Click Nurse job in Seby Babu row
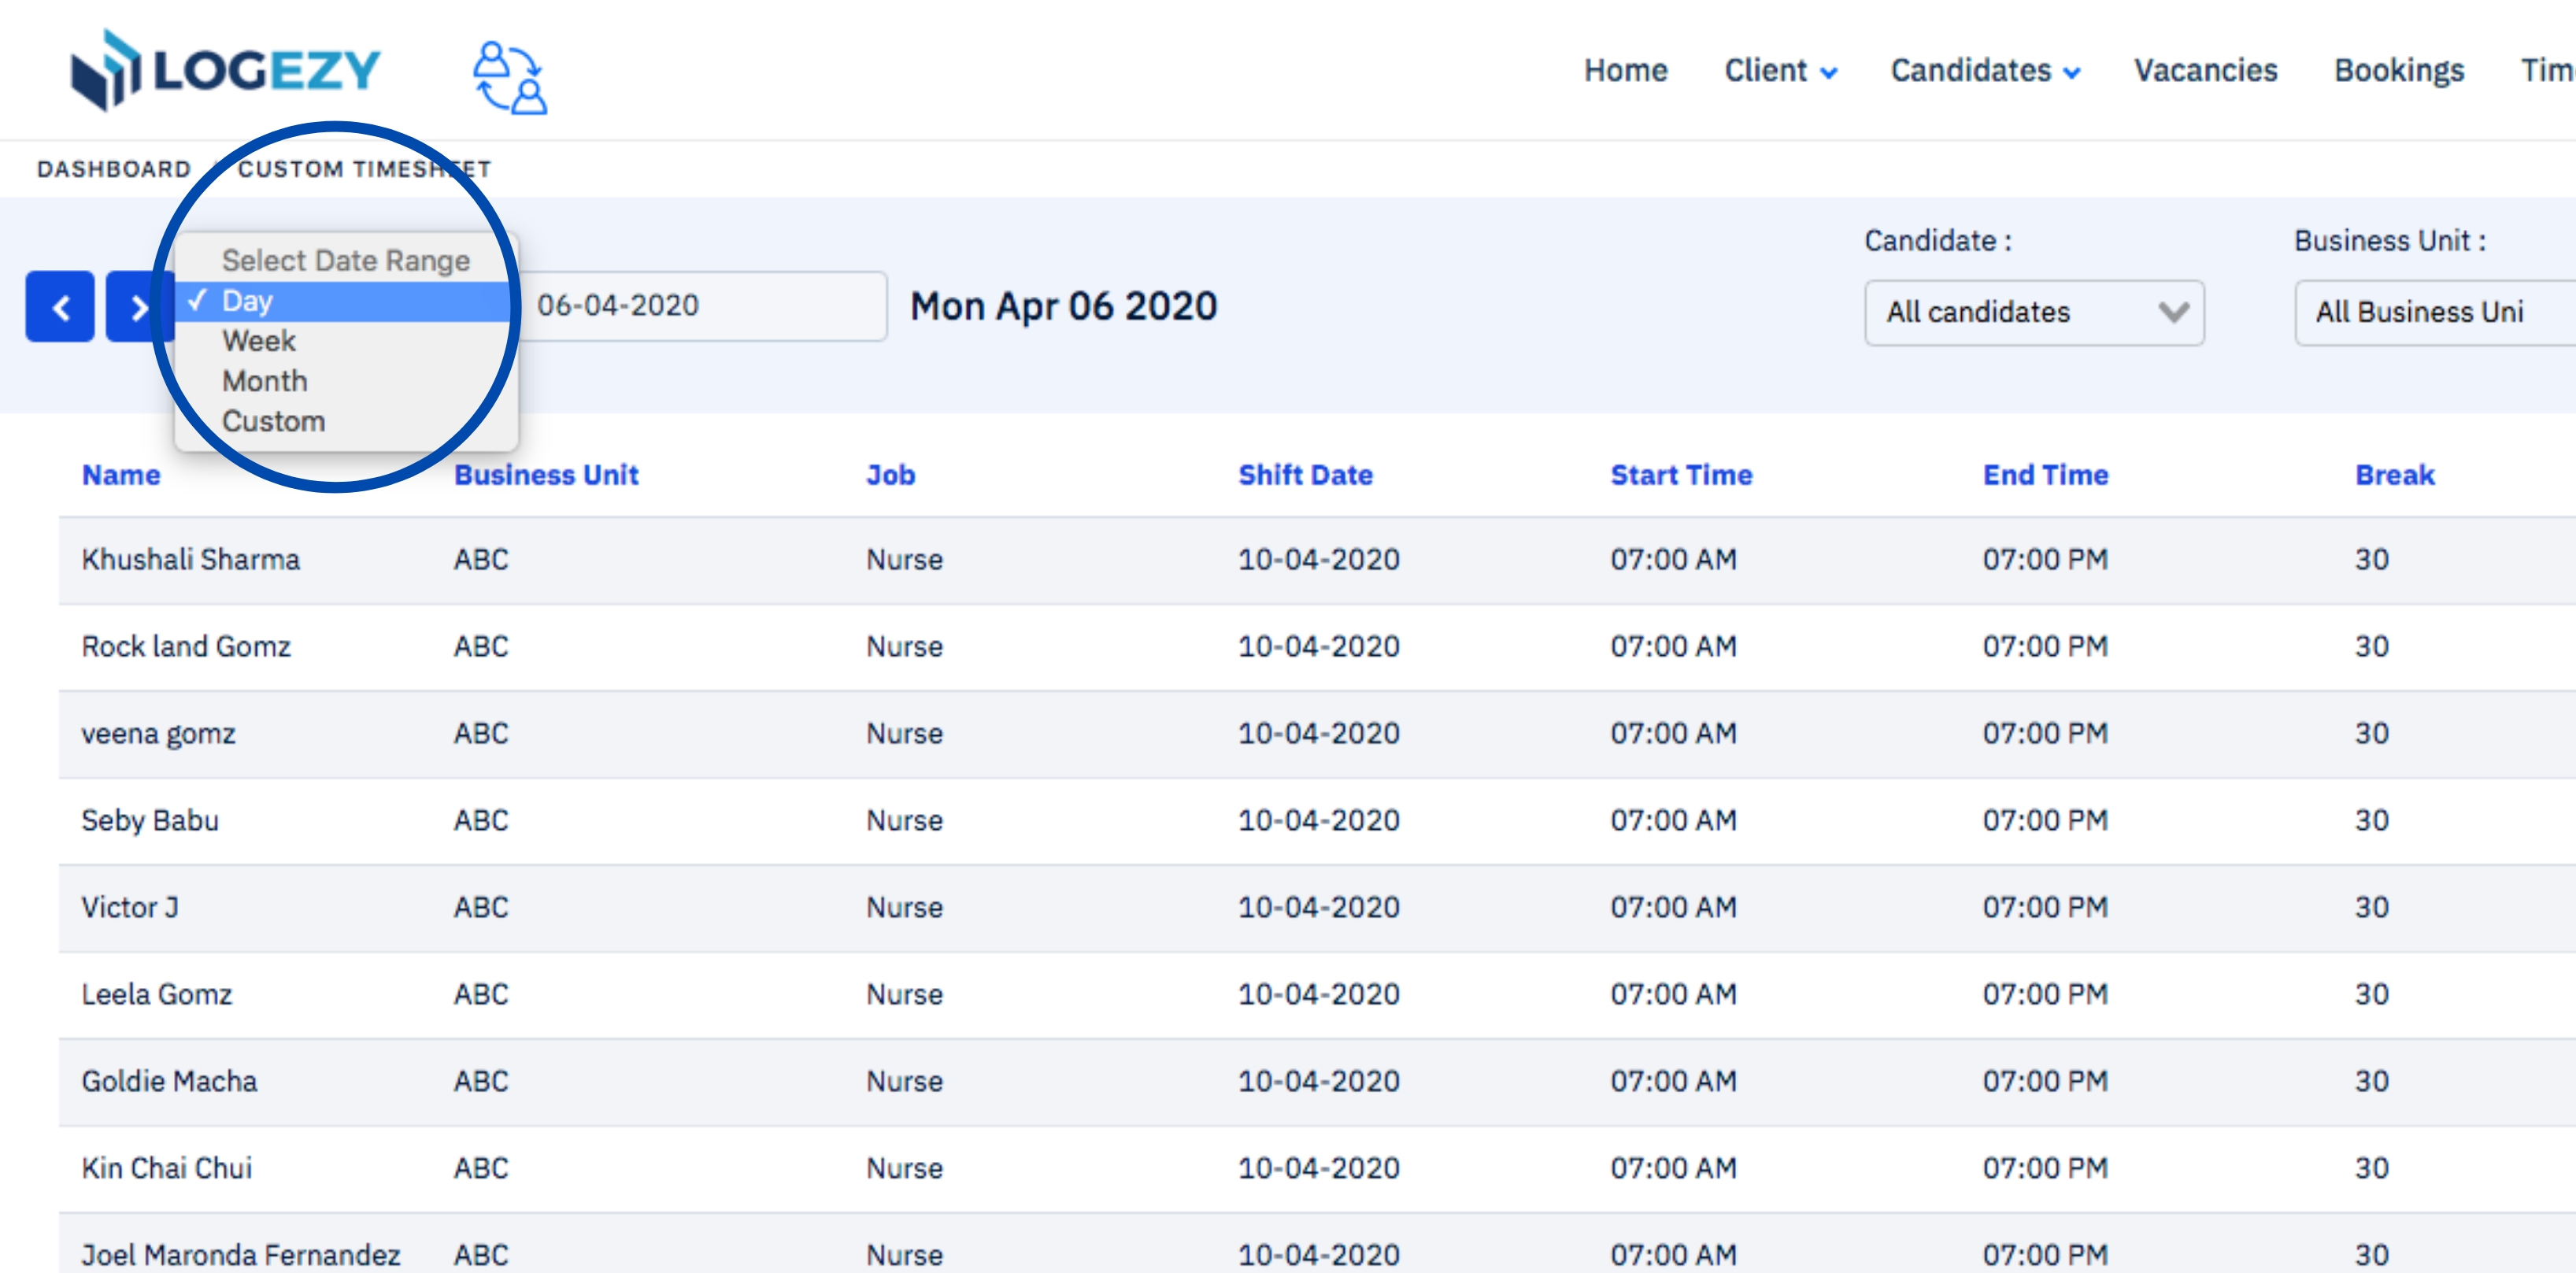The image size is (2576, 1273). [904, 820]
